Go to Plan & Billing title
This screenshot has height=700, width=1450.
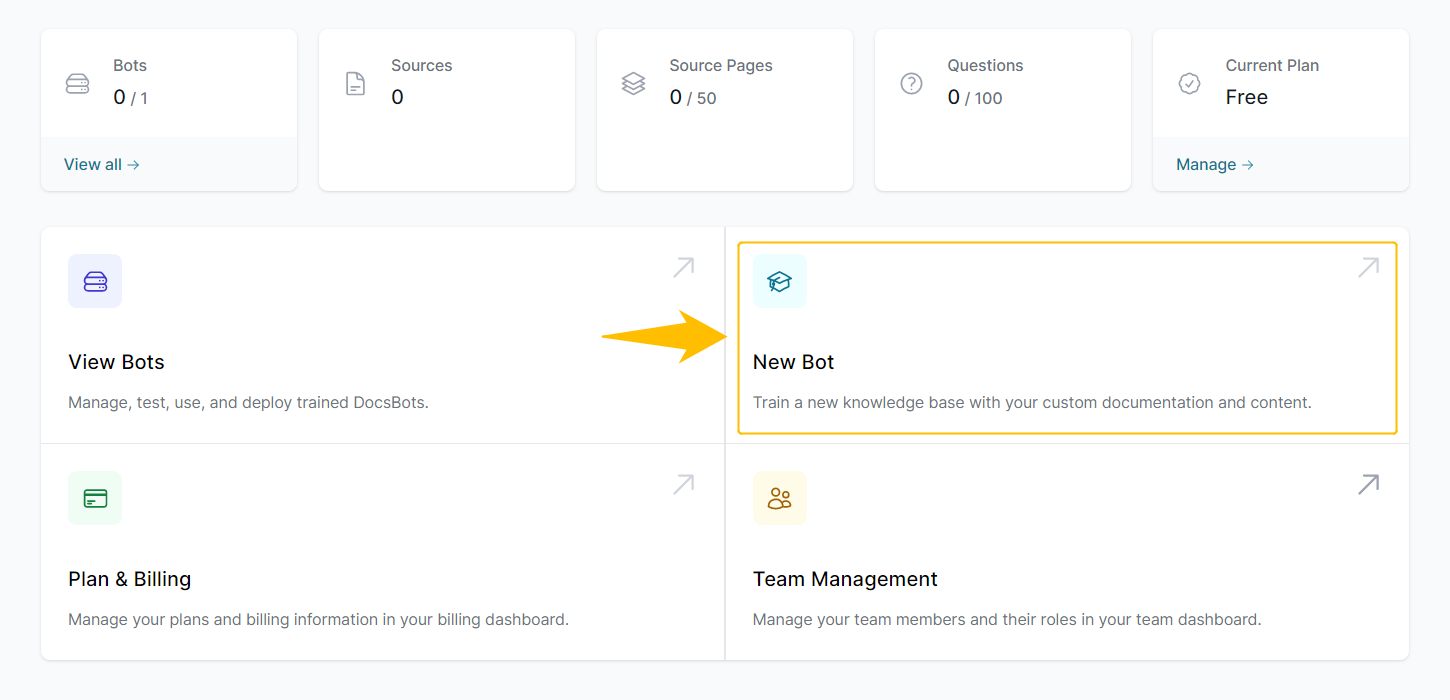(130, 579)
